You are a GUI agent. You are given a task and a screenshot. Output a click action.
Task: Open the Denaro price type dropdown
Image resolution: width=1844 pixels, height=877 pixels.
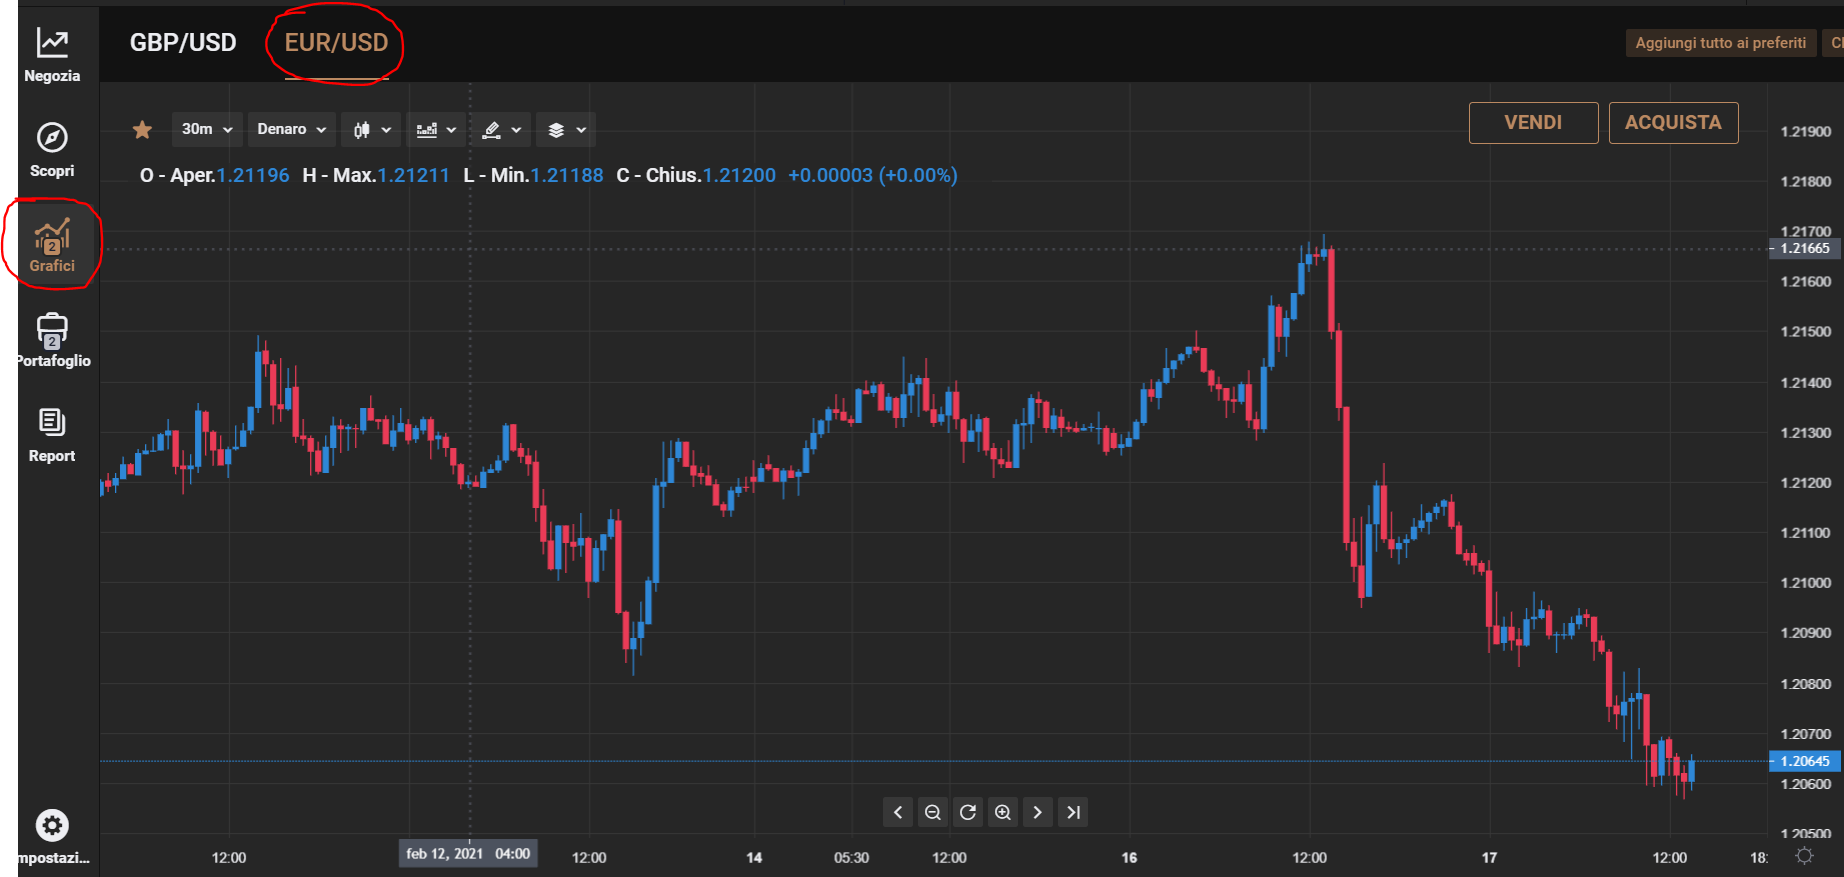(x=292, y=129)
